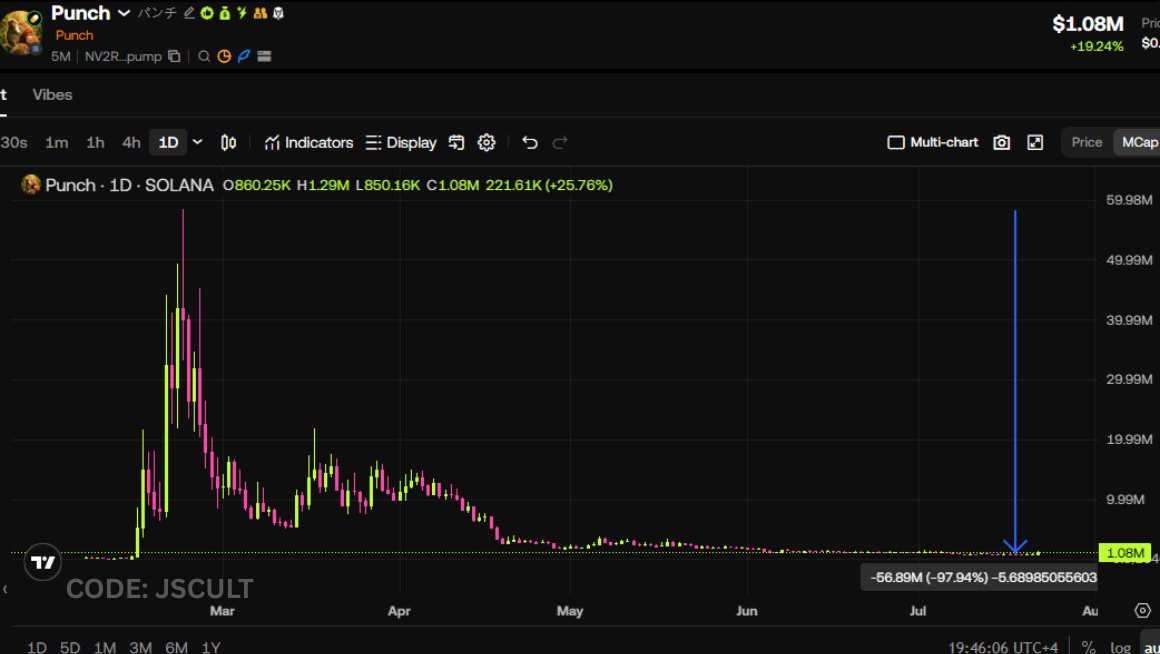Open the orange Punch link under the title

coord(74,35)
